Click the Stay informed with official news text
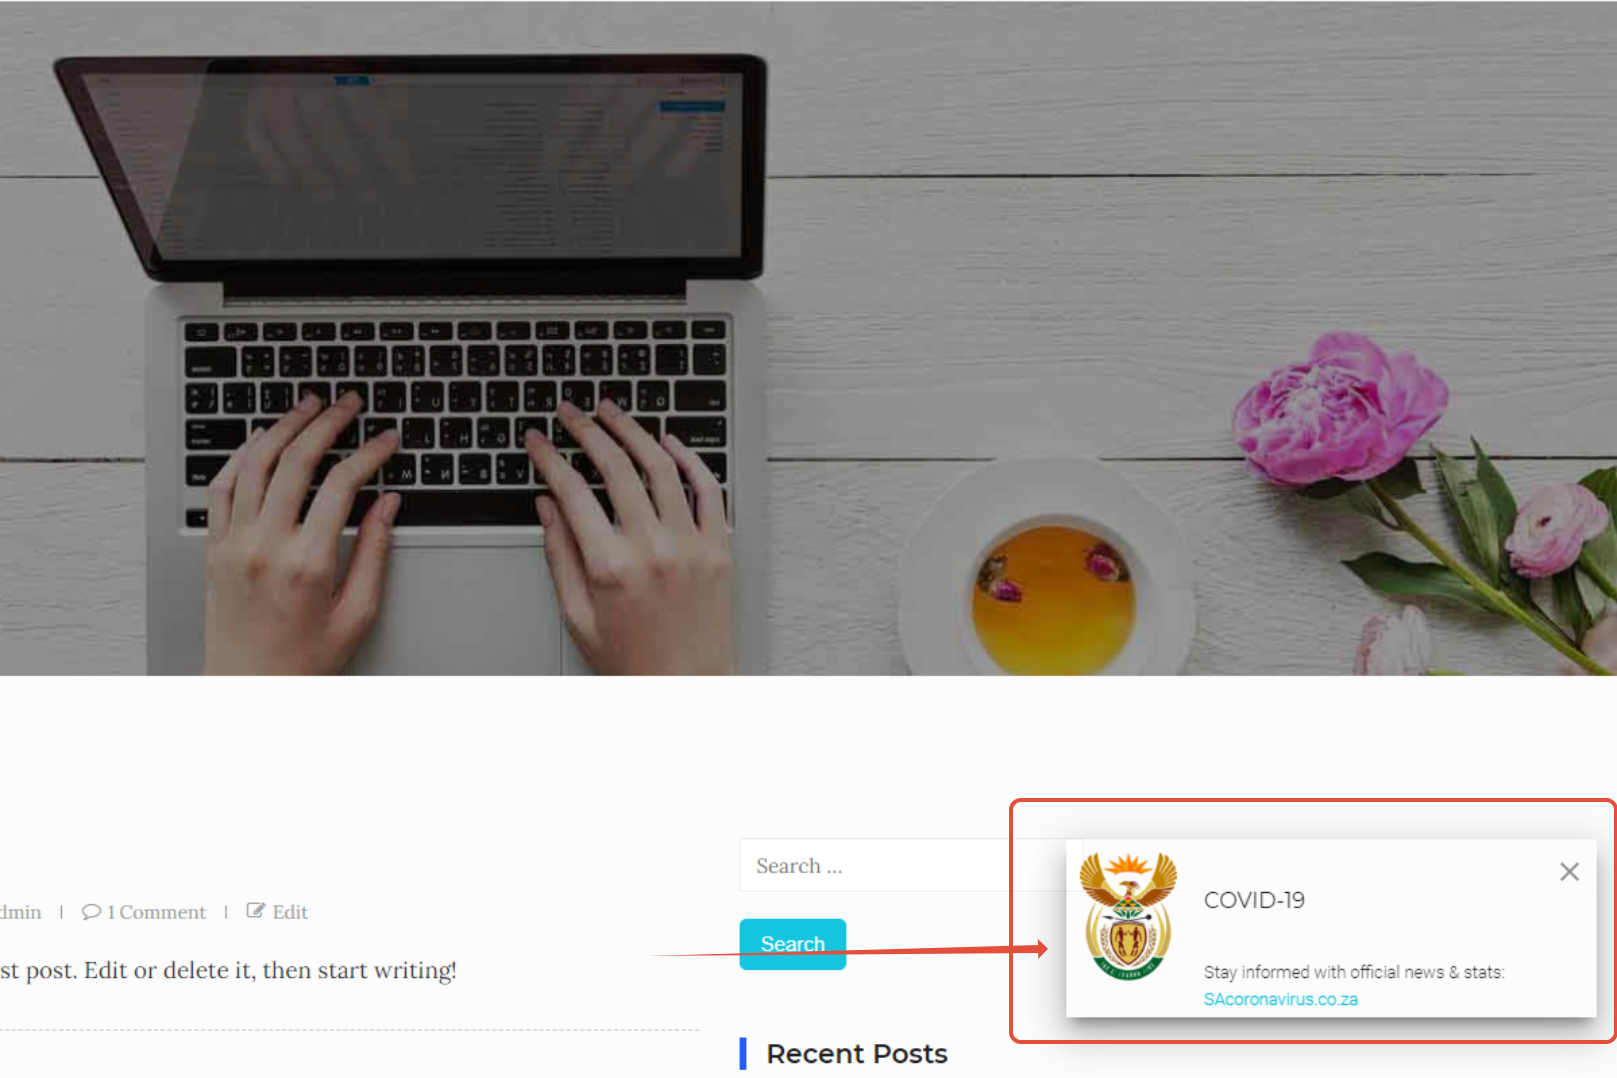The width and height of the screenshot is (1617, 1078). [x=1353, y=972]
